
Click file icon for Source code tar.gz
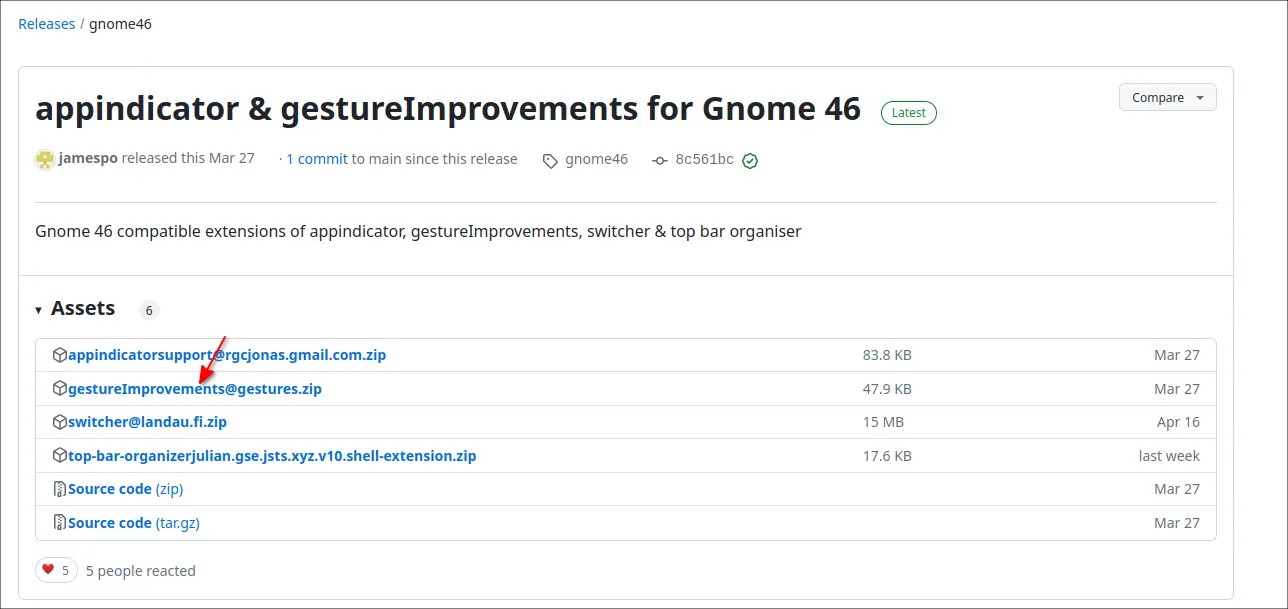[60, 523]
